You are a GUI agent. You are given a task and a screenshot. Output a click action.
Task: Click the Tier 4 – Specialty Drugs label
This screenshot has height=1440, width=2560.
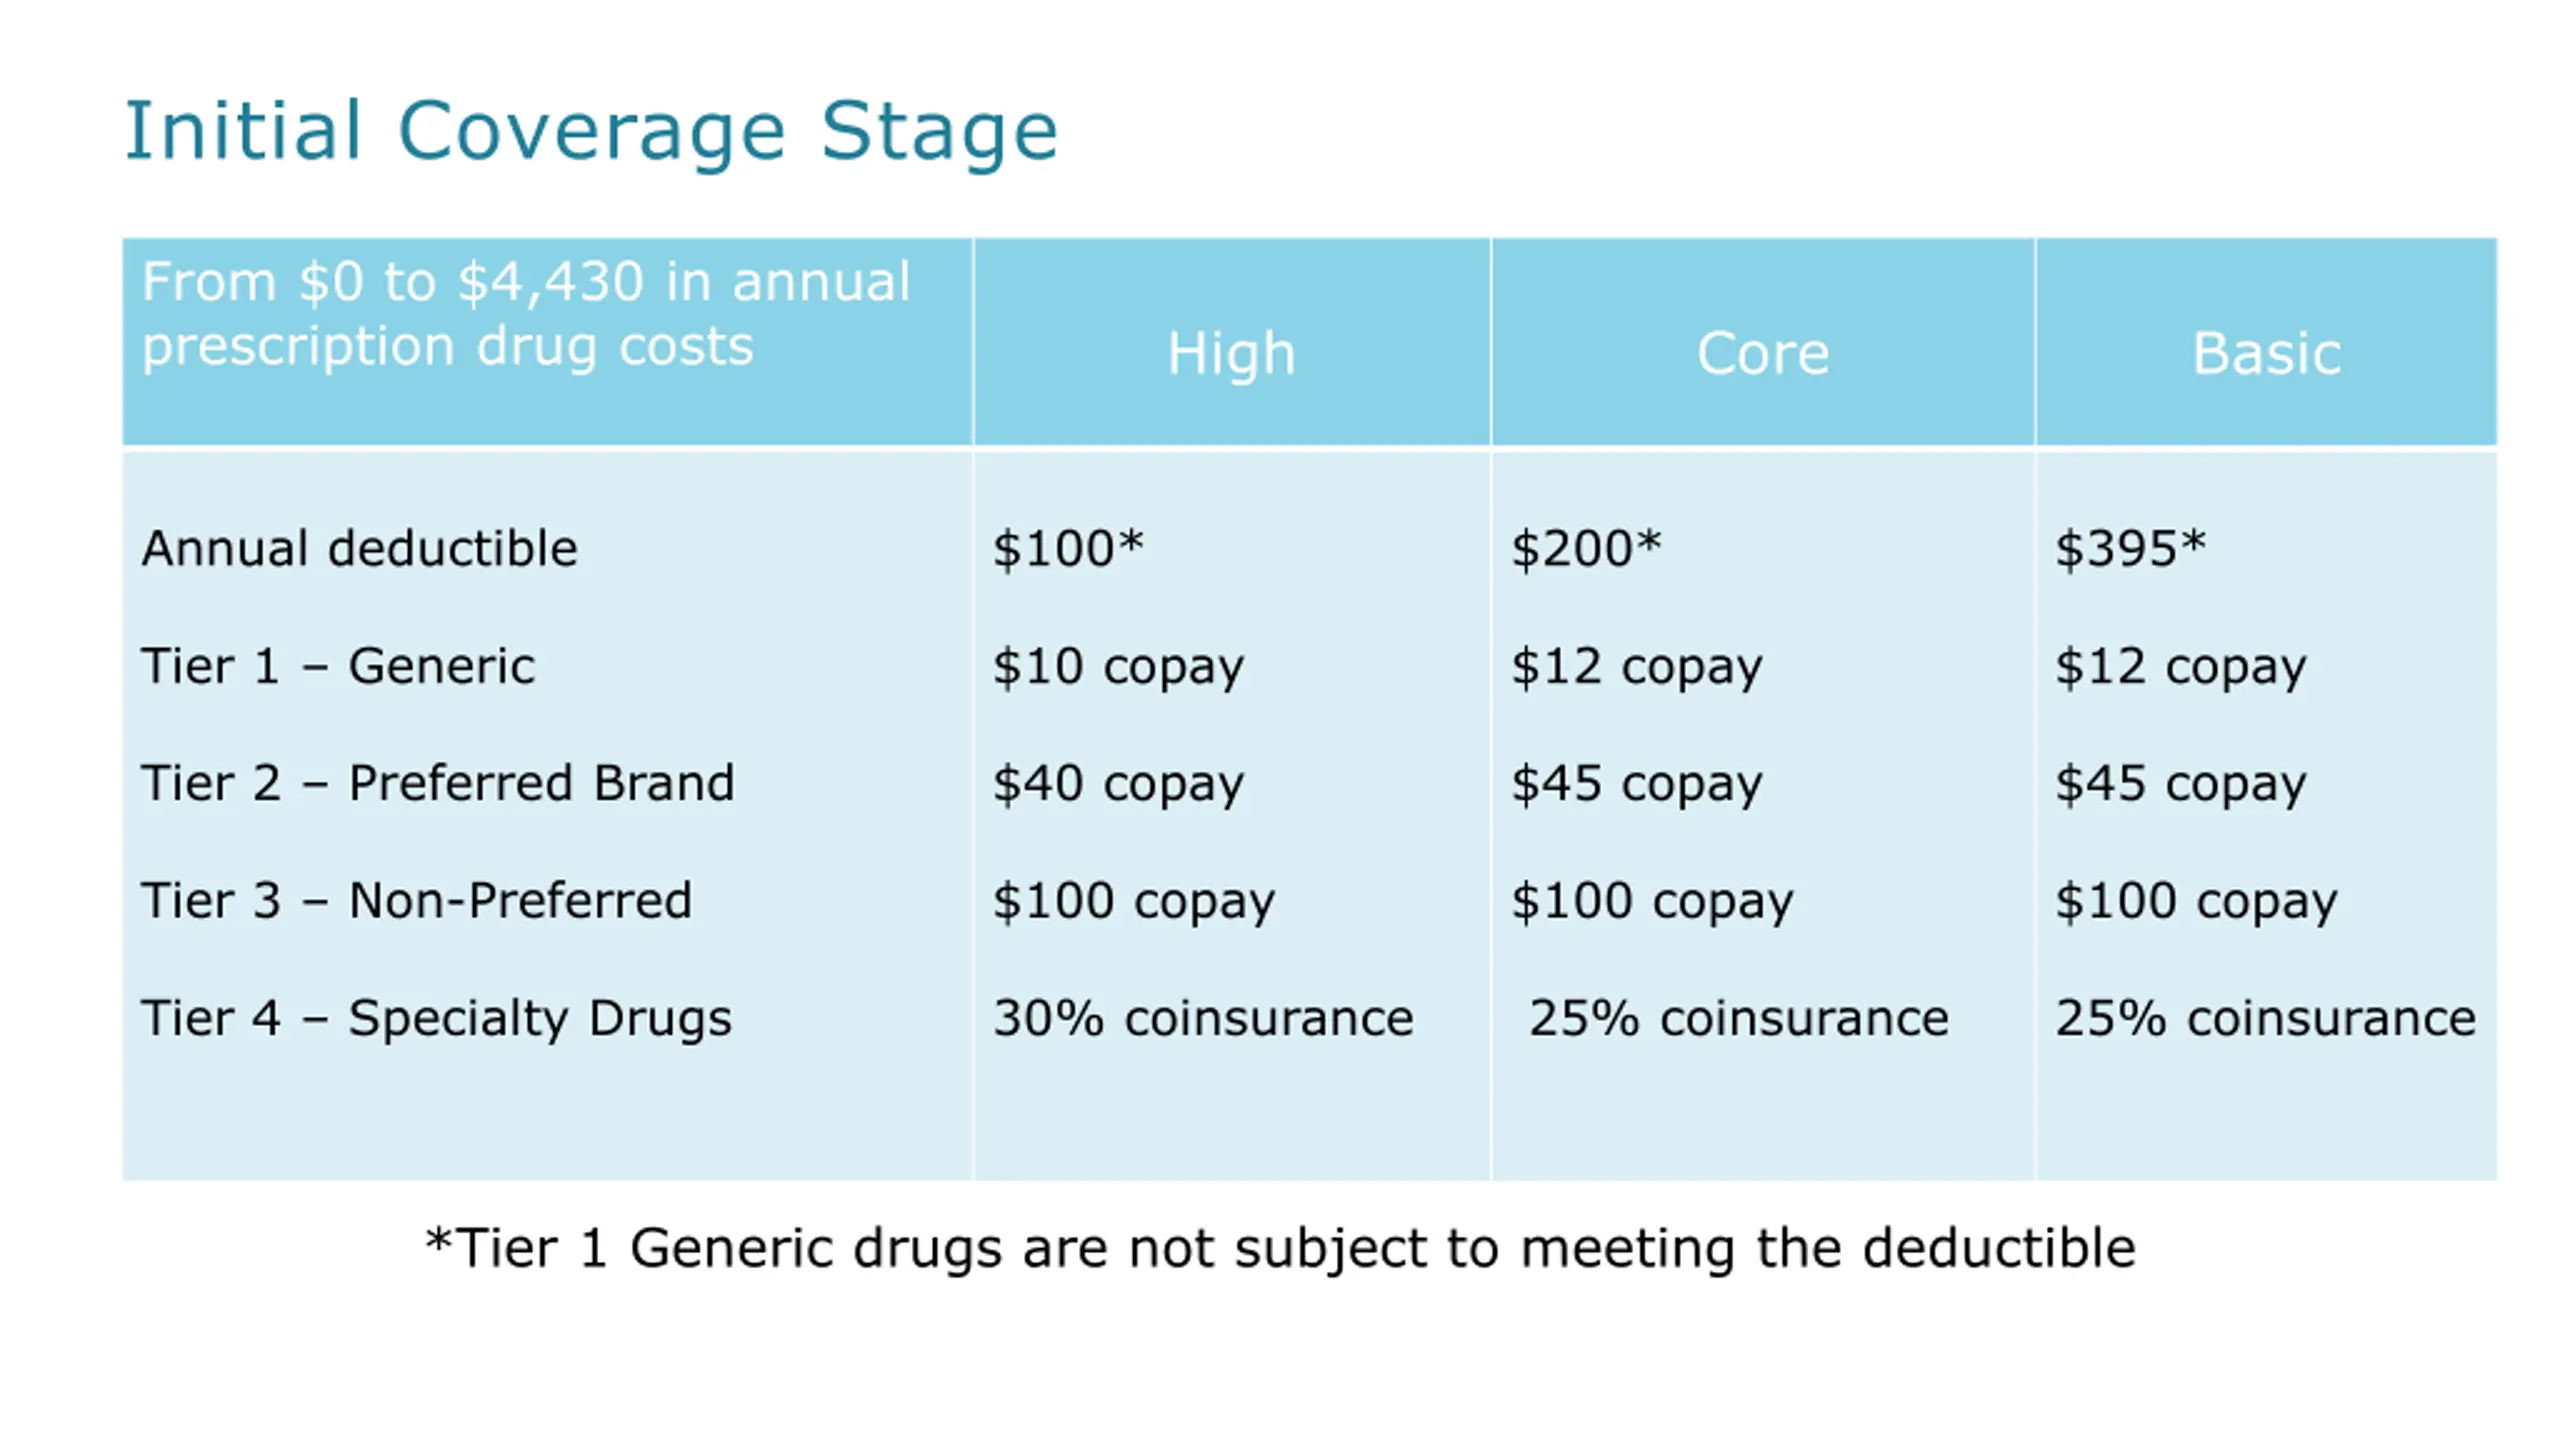pos(436,1018)
